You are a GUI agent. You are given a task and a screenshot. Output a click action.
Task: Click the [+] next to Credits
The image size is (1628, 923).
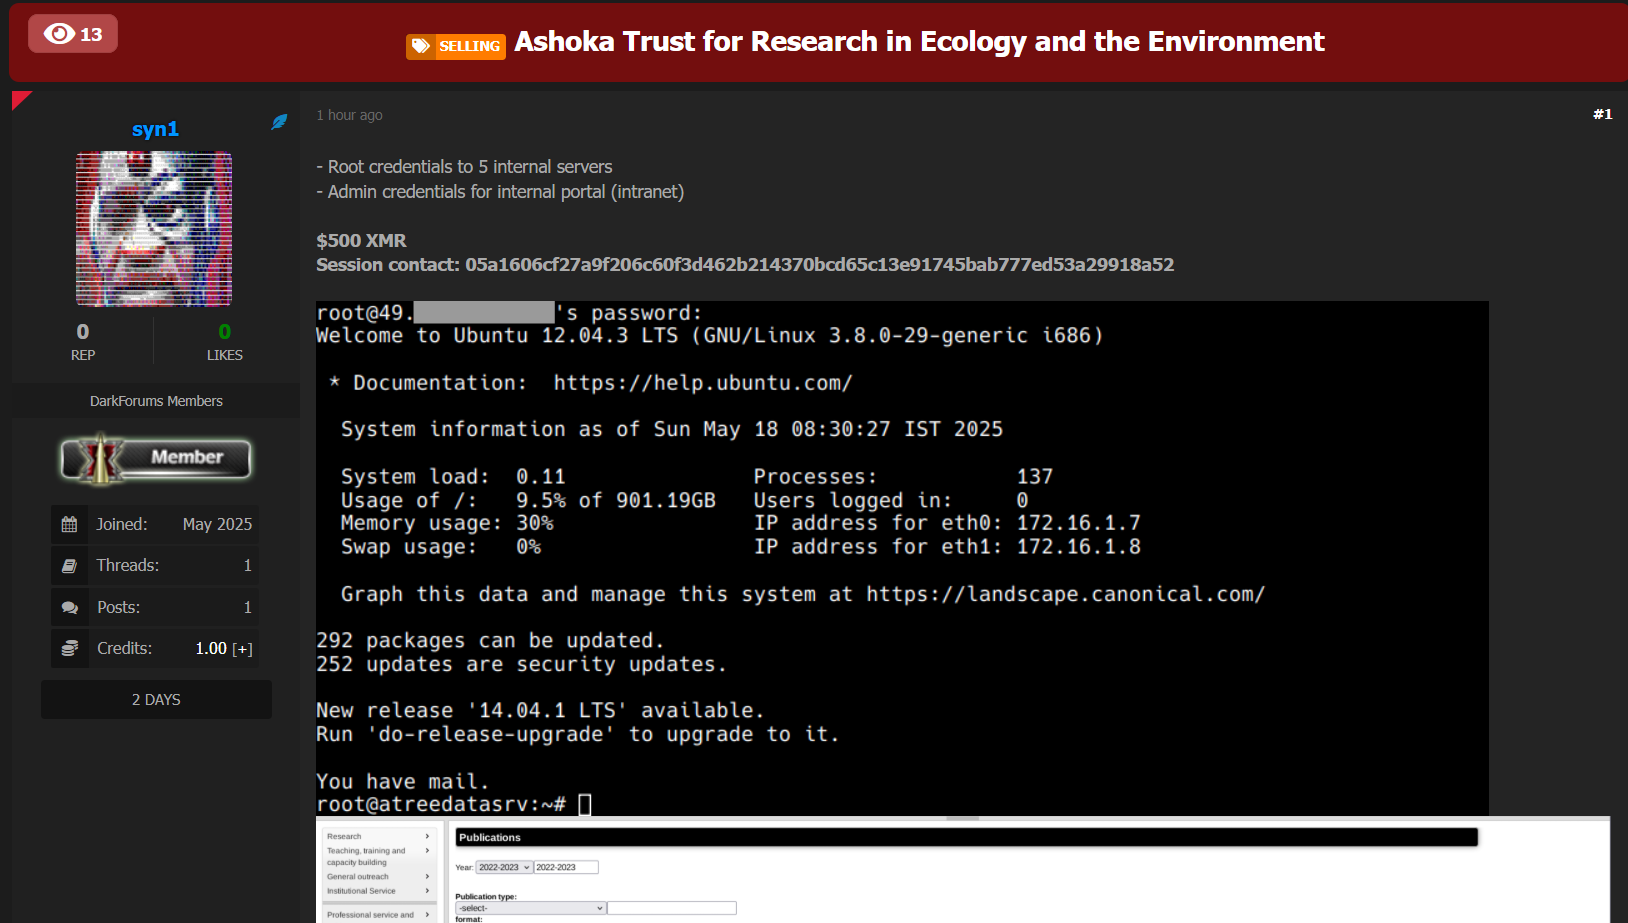(x=242, y=649)
